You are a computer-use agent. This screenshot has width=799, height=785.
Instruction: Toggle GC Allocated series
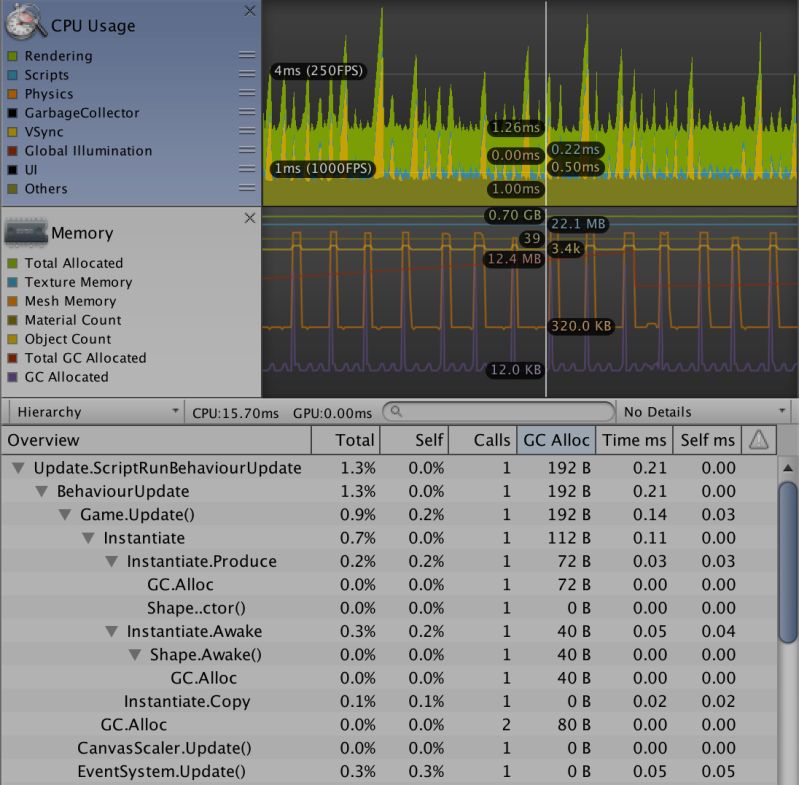tap(13, 377)
